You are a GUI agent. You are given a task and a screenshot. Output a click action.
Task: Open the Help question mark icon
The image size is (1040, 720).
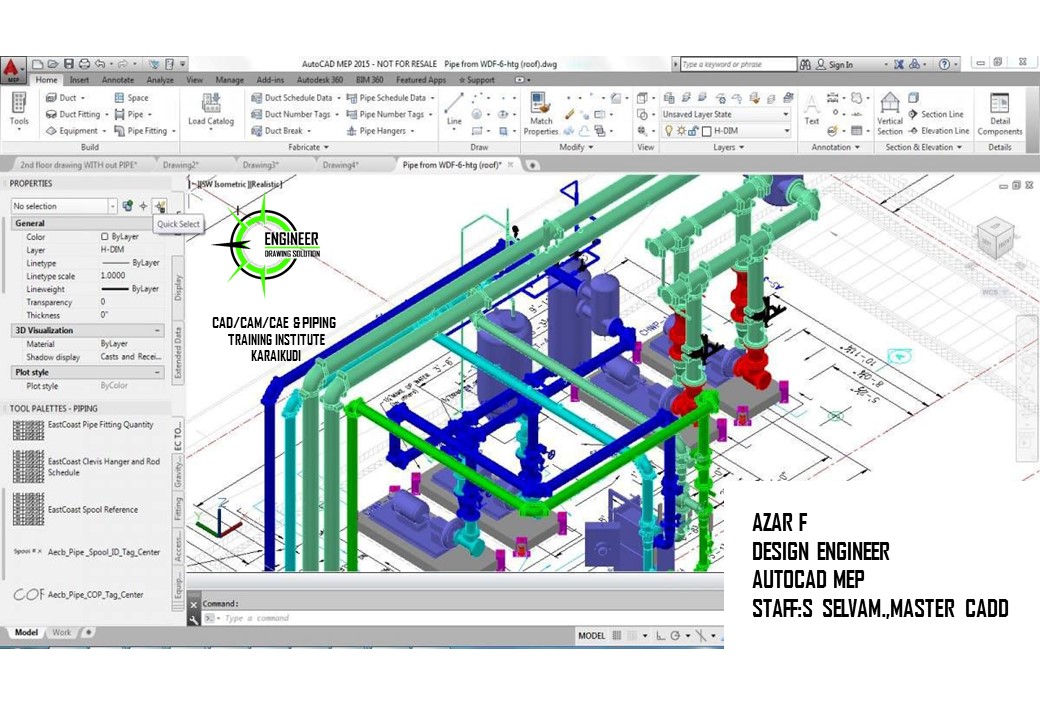pos(944,64)
